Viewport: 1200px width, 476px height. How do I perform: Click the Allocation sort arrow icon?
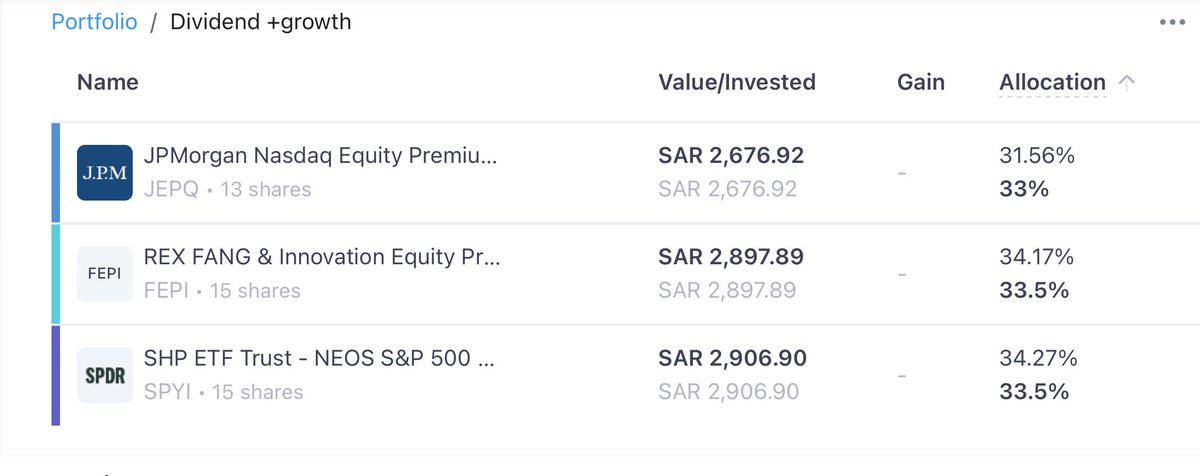coord(1127,83)
